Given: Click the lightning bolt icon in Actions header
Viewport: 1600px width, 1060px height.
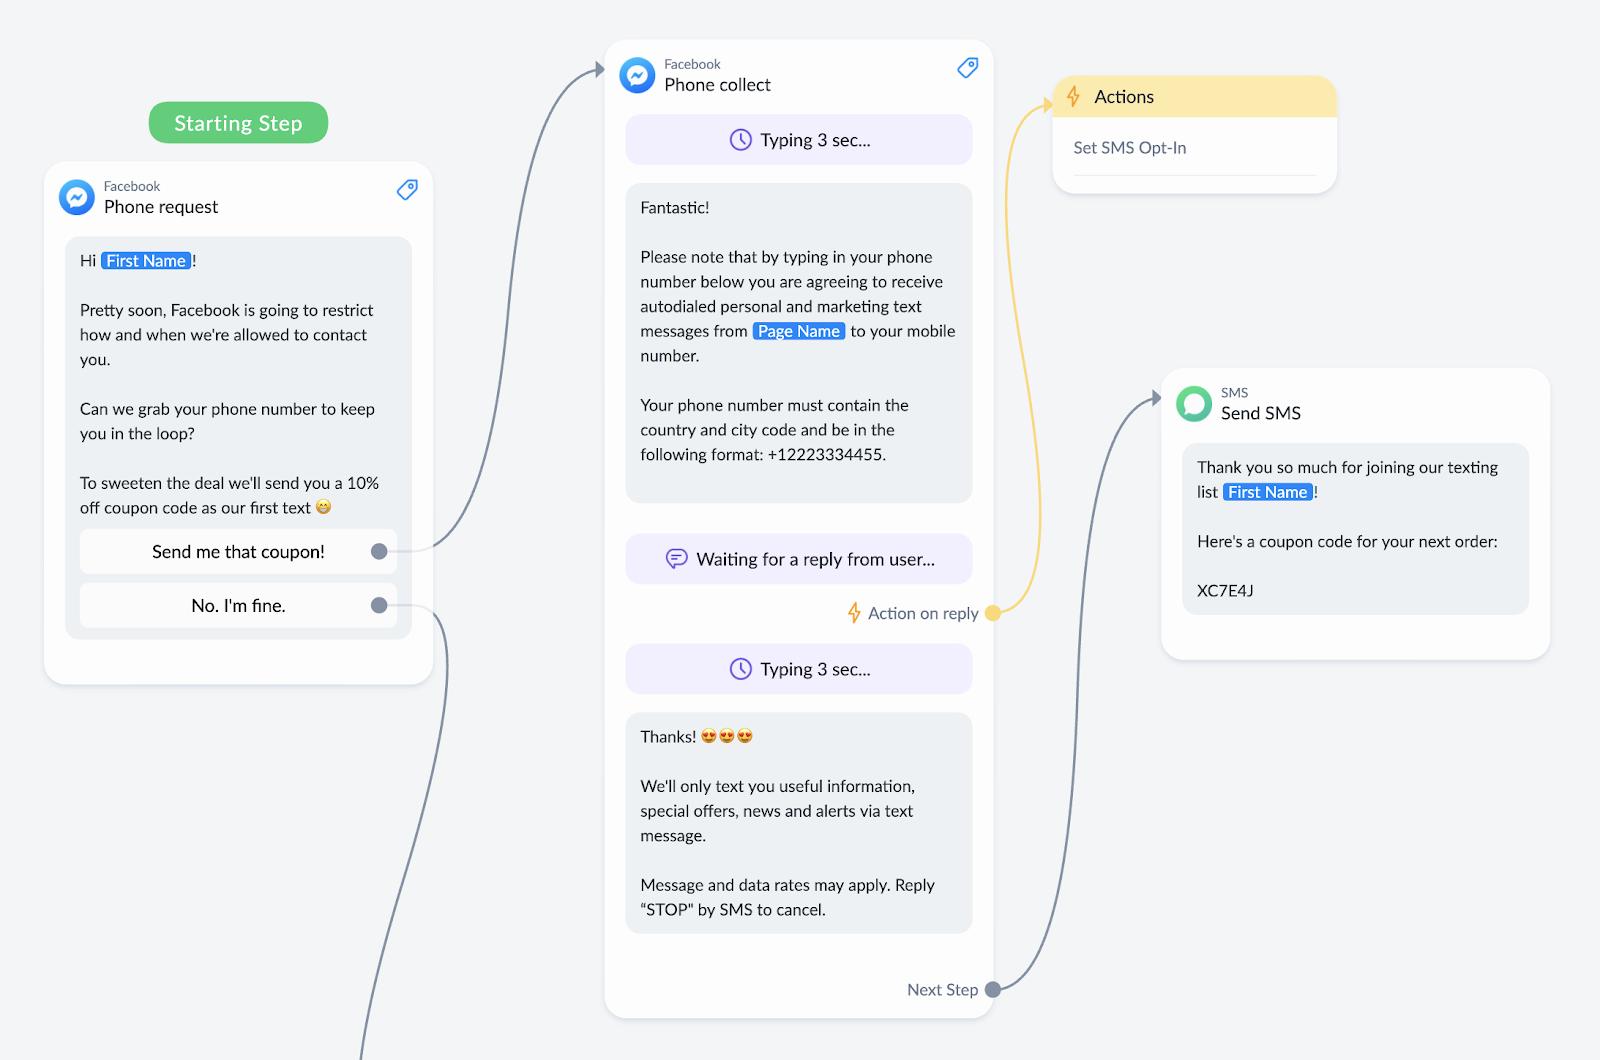Looking at the screenshot, I should click(1073, 97).
